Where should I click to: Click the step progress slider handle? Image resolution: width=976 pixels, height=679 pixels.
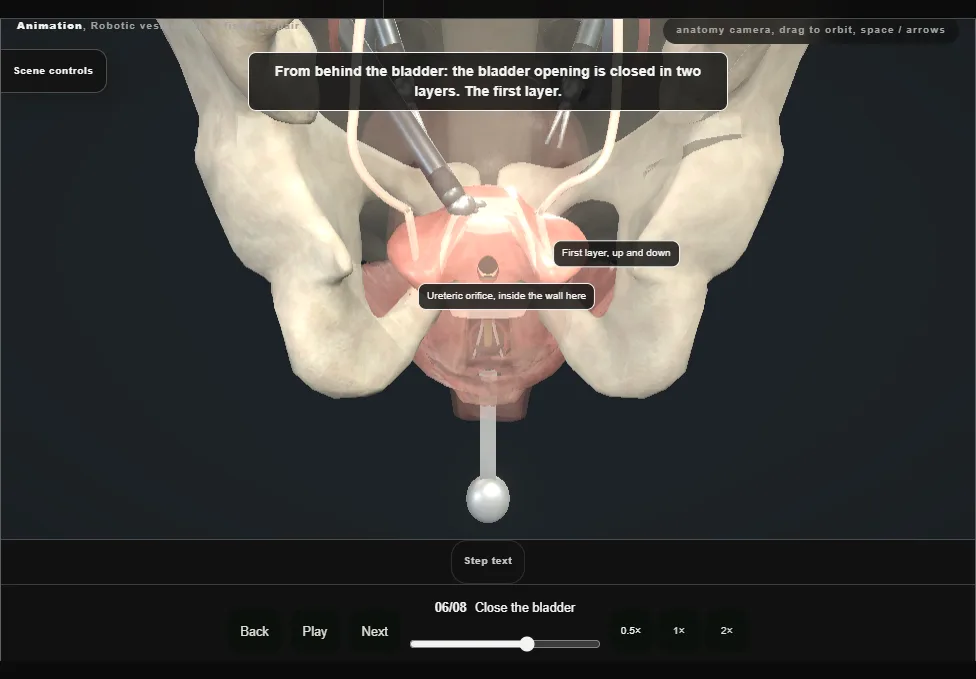[x=527, y=644]
